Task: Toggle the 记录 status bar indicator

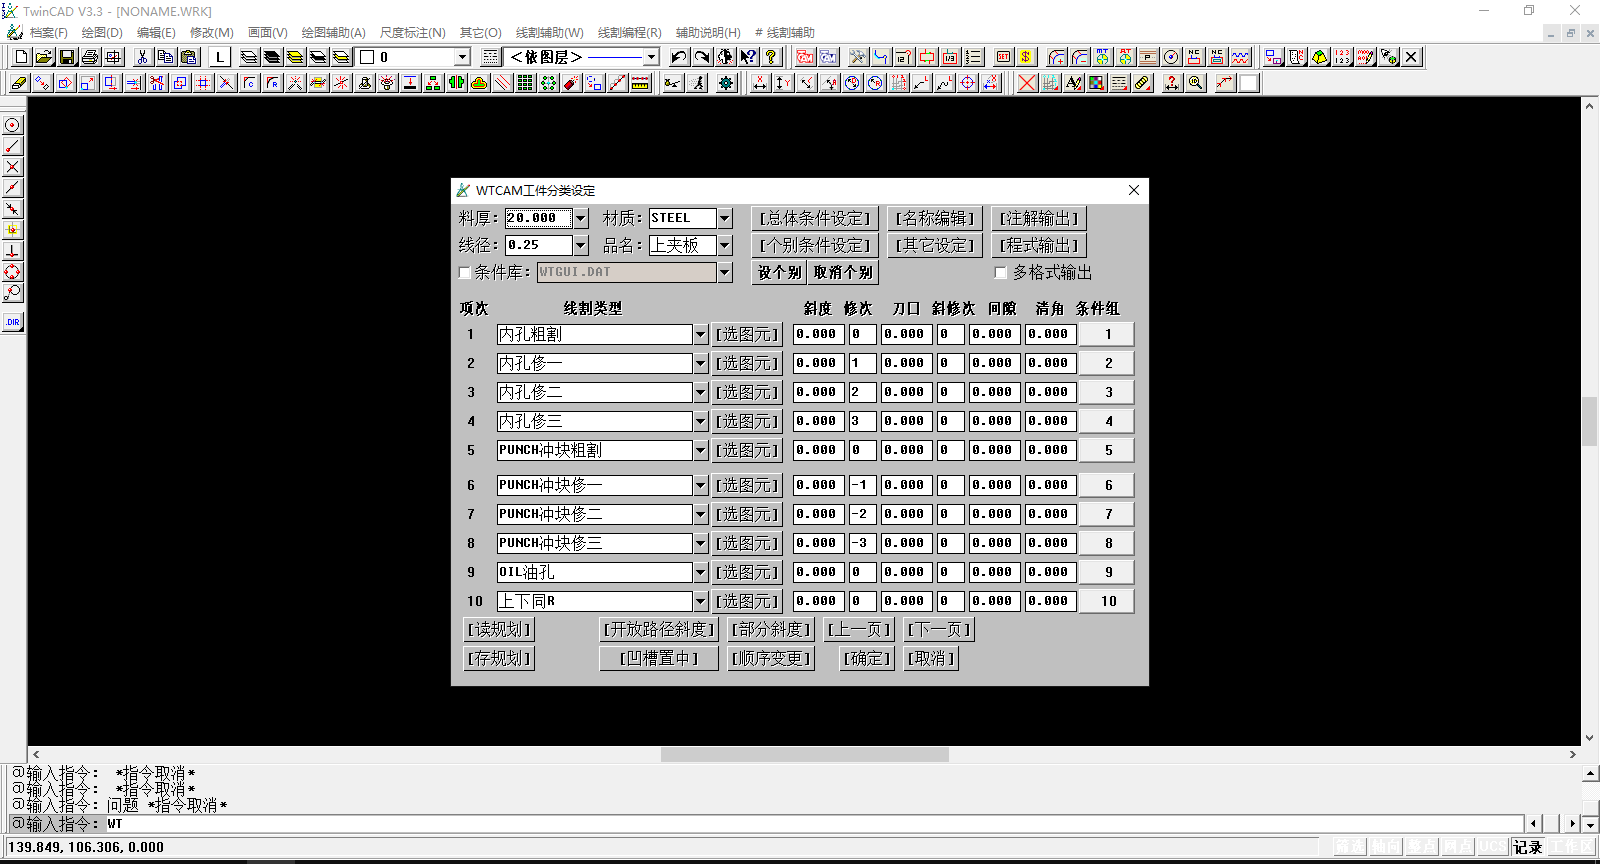Action: [x=1528, y=847]
